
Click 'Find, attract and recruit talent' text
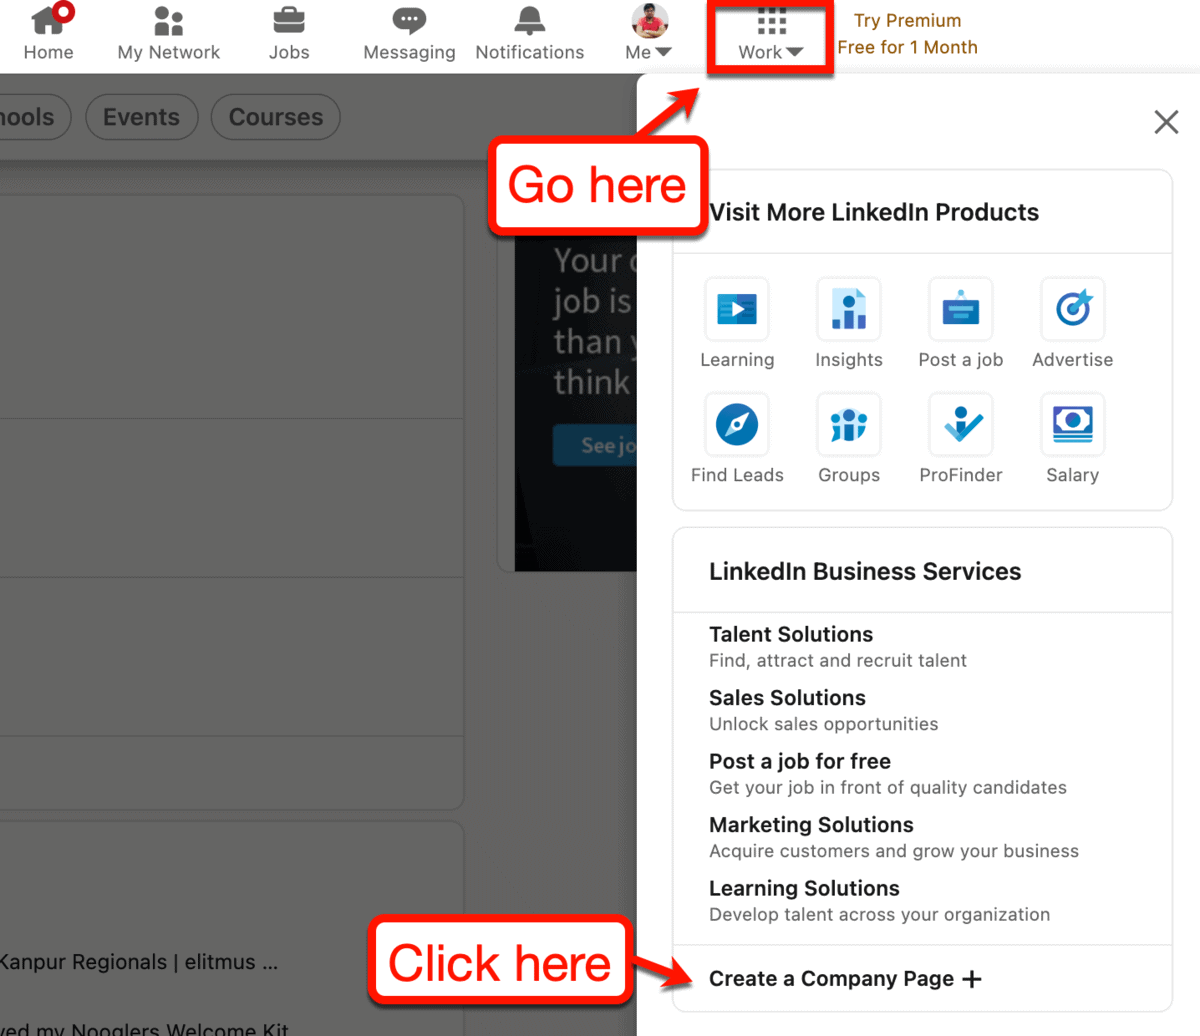[x=838, y=660]
